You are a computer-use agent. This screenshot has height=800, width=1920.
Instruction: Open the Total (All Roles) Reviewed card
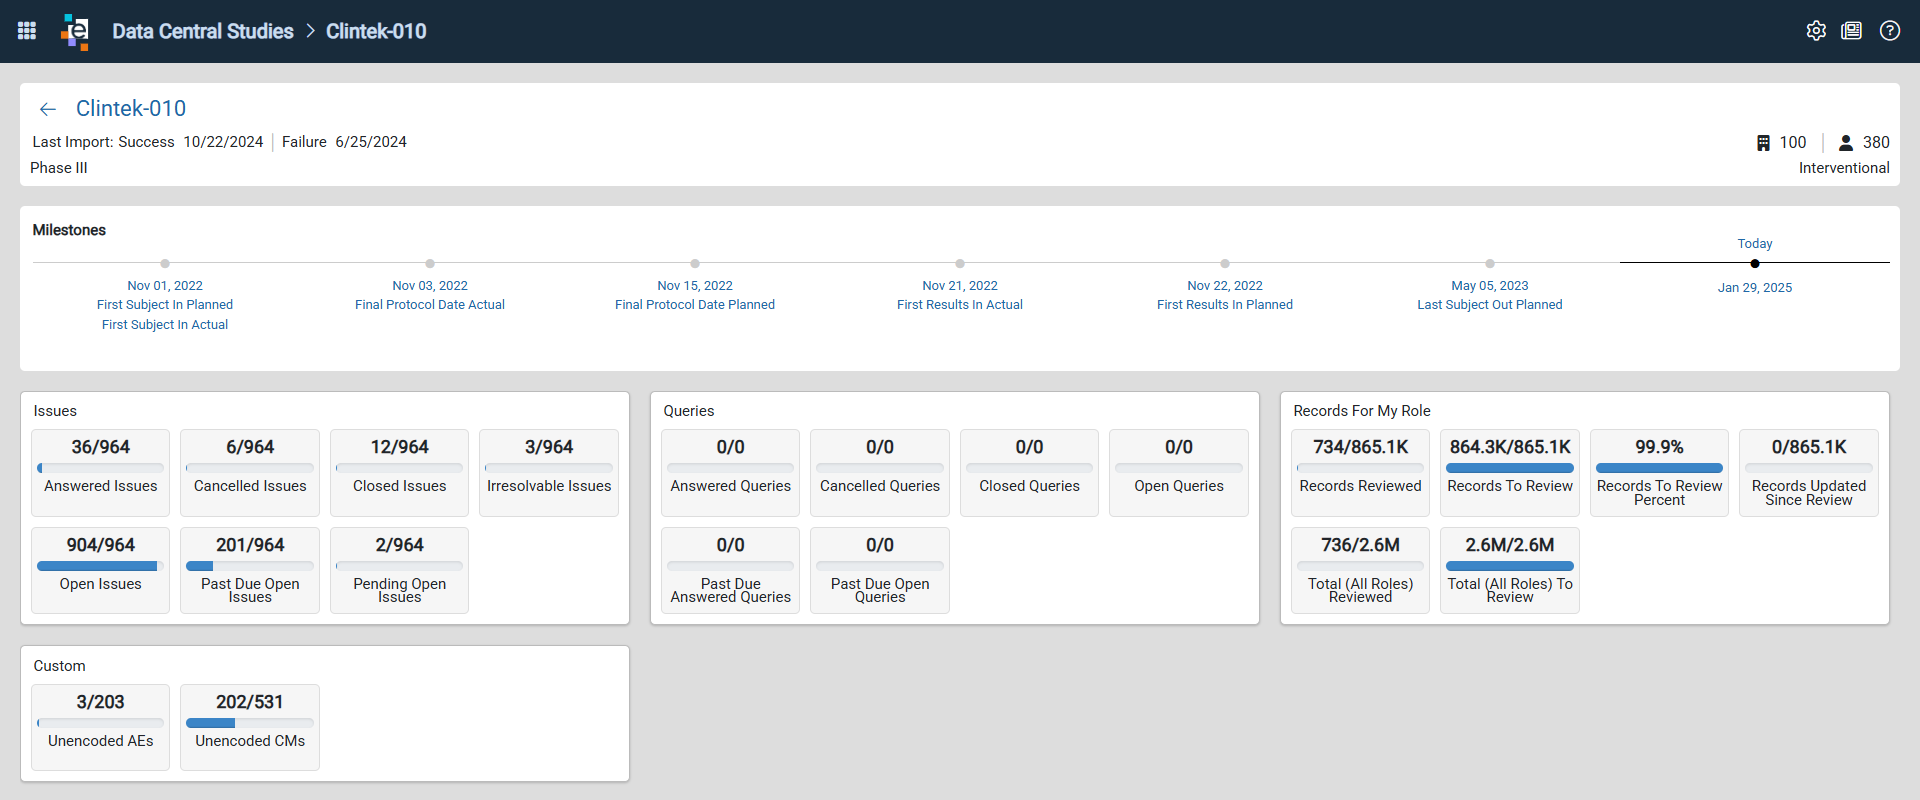click(1360, 570)
